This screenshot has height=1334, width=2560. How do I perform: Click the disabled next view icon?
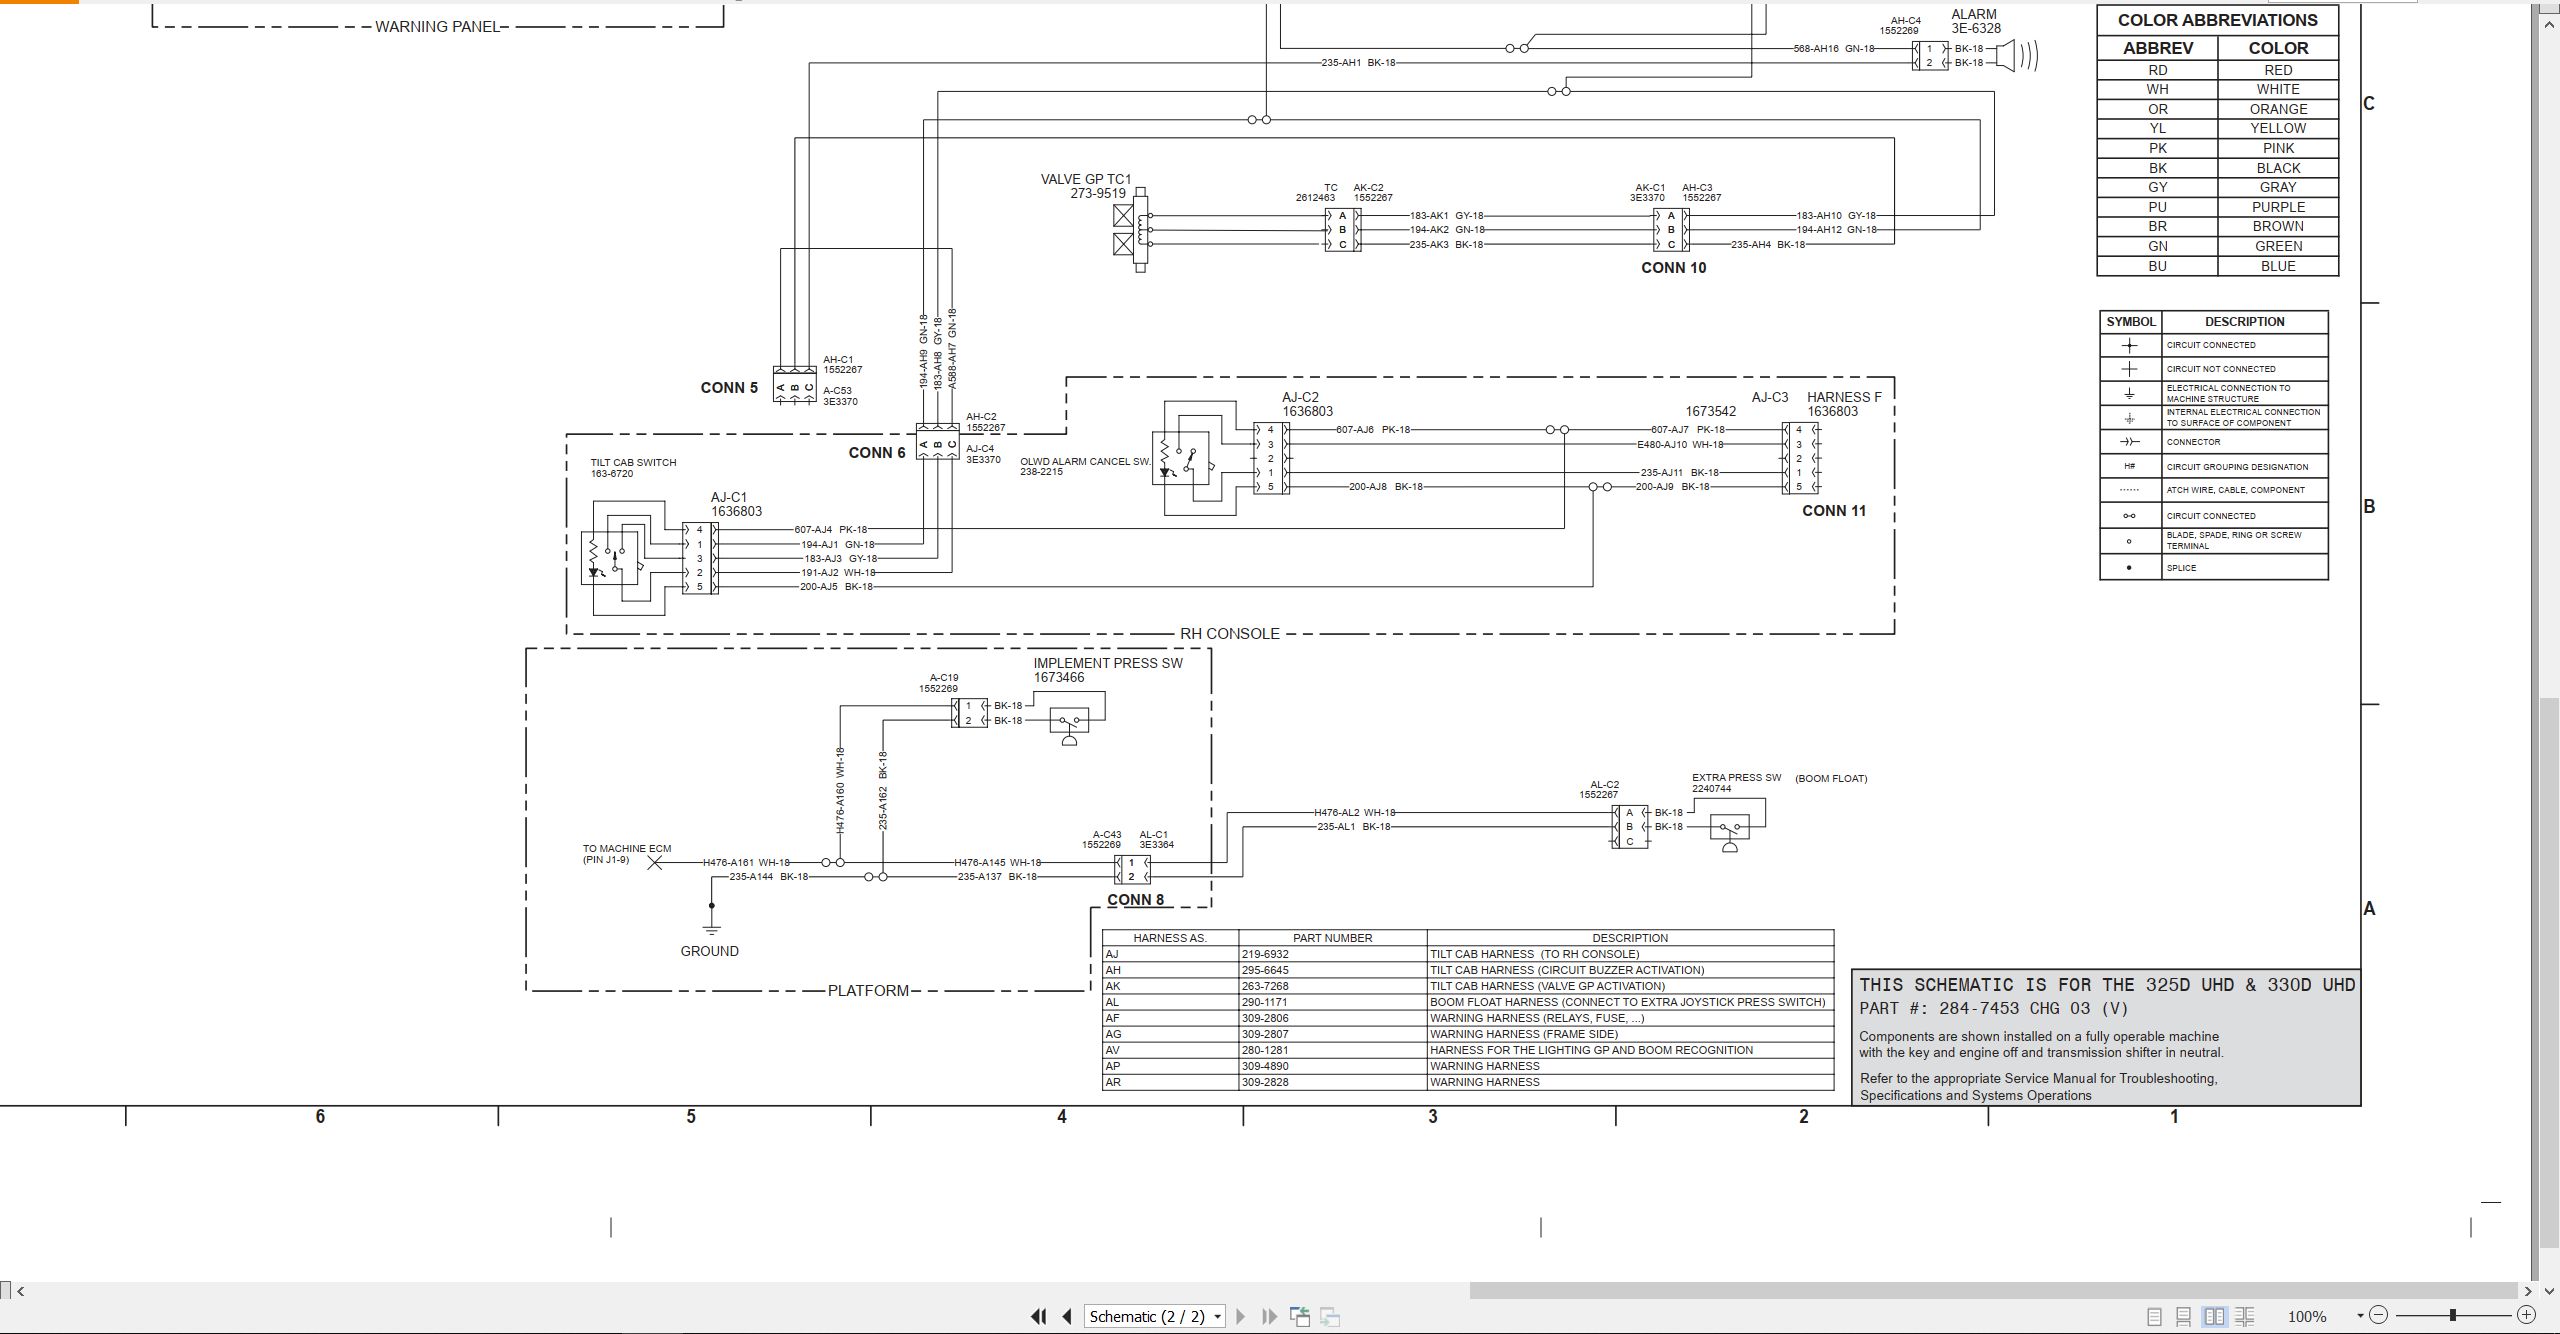tap(1330, 1317)
